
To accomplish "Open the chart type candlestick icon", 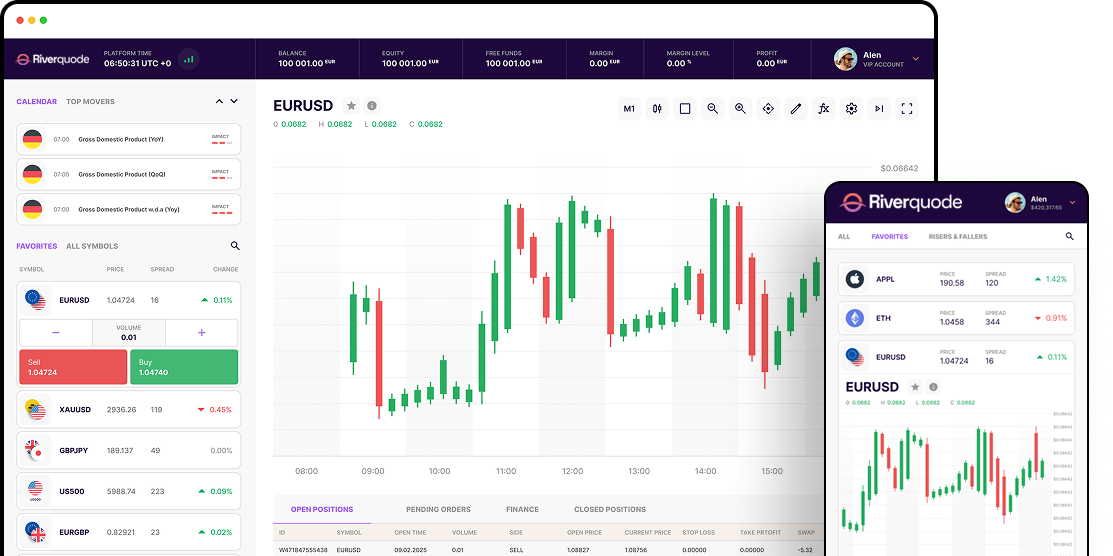I will [x=657, y=109].
